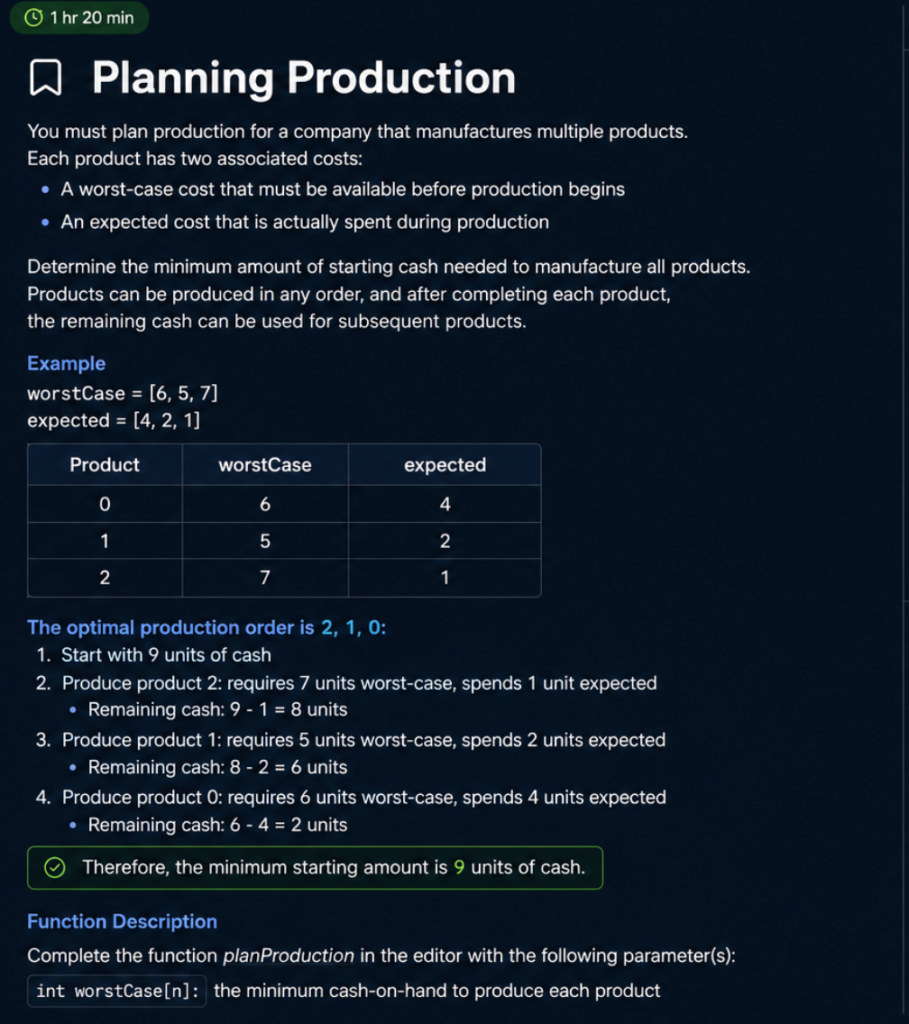Screen dimensions: 909x1024
Task: Click the Function Description heading
Action: point(122,921)
